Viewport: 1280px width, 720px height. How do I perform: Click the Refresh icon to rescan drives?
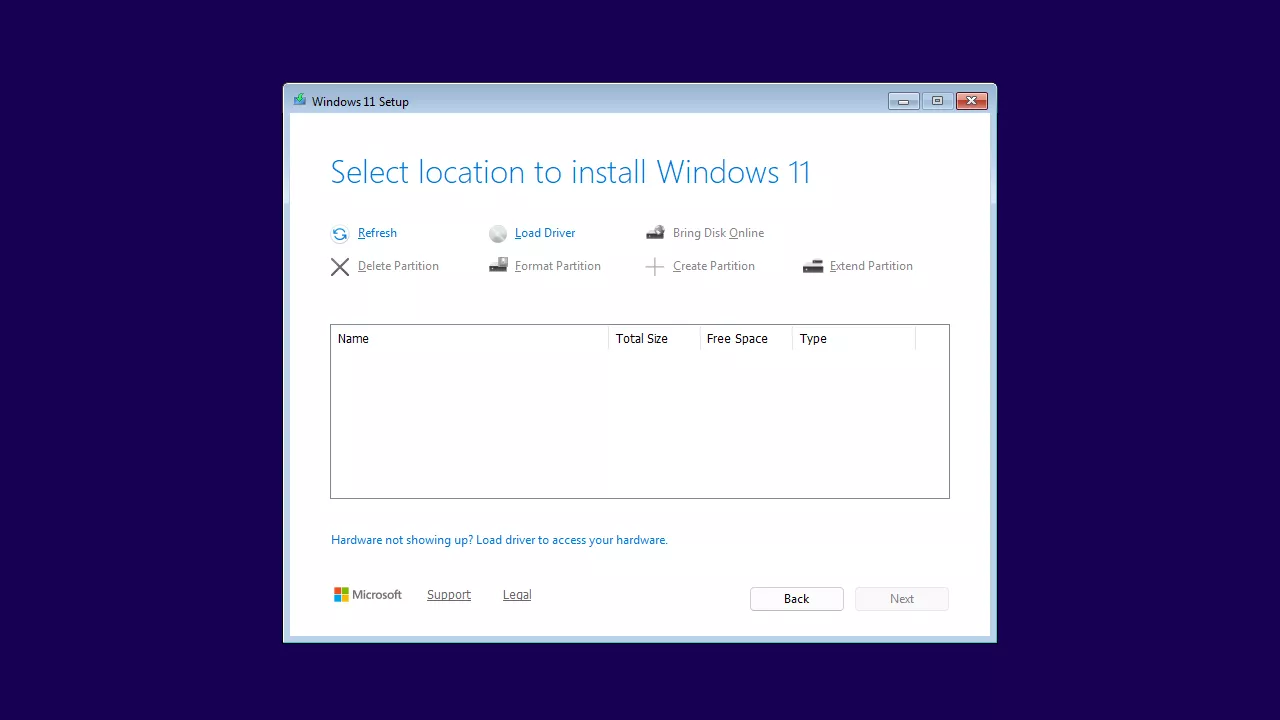tap(340, 233)
